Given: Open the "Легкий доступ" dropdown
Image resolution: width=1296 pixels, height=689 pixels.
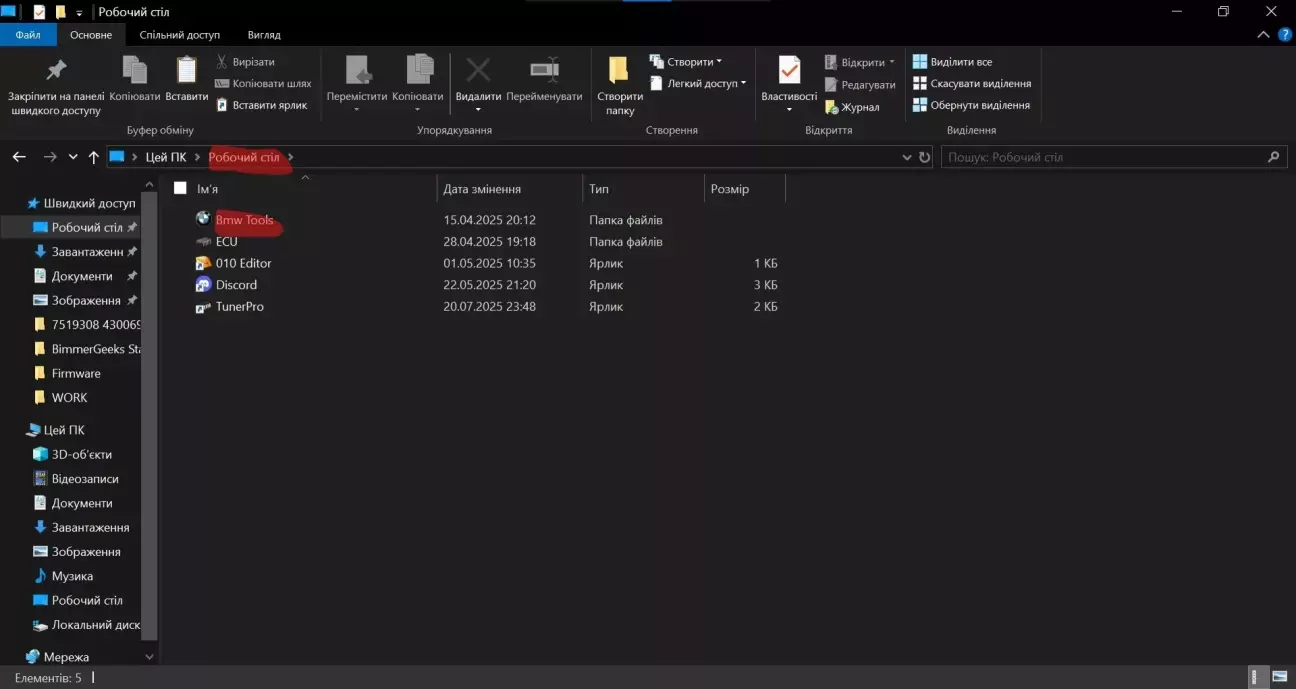Looking at the screenshot, I should point(698,84).
